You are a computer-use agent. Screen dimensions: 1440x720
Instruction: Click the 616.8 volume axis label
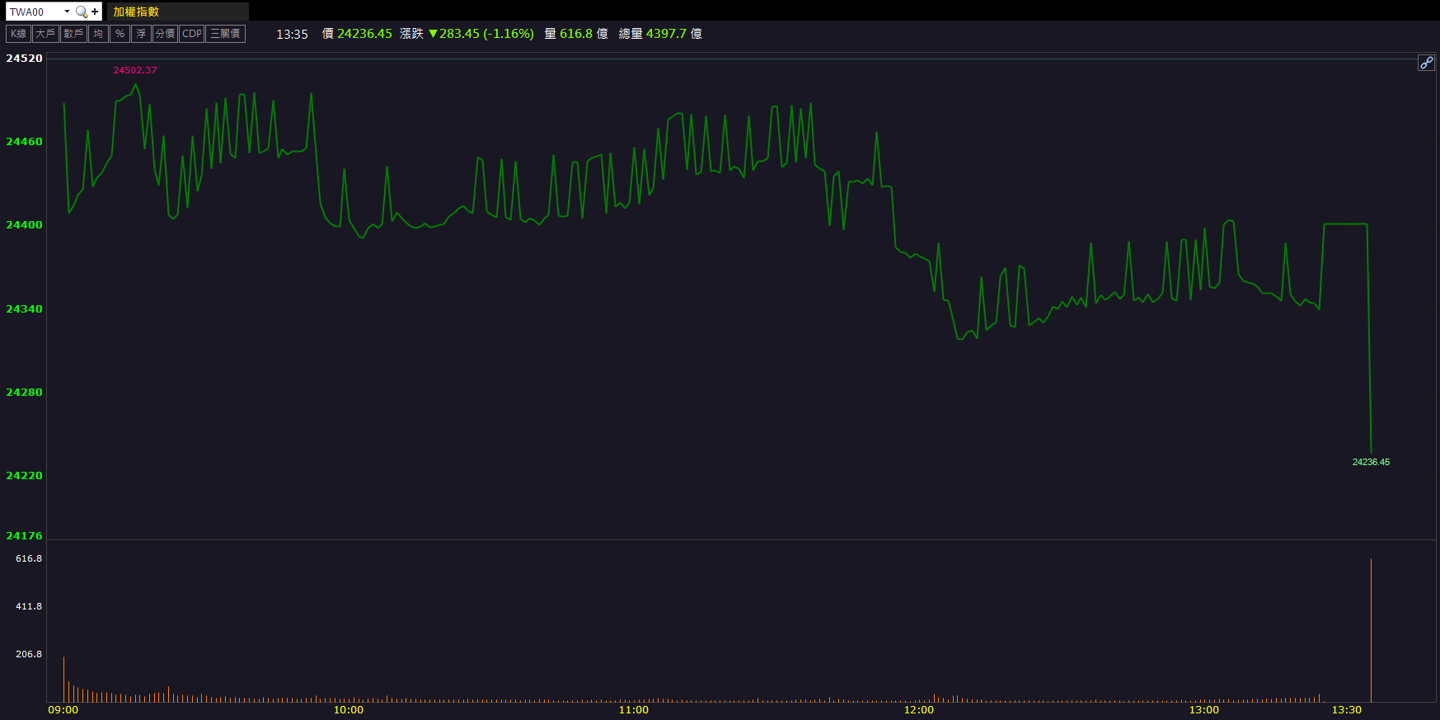click(29, 558)
